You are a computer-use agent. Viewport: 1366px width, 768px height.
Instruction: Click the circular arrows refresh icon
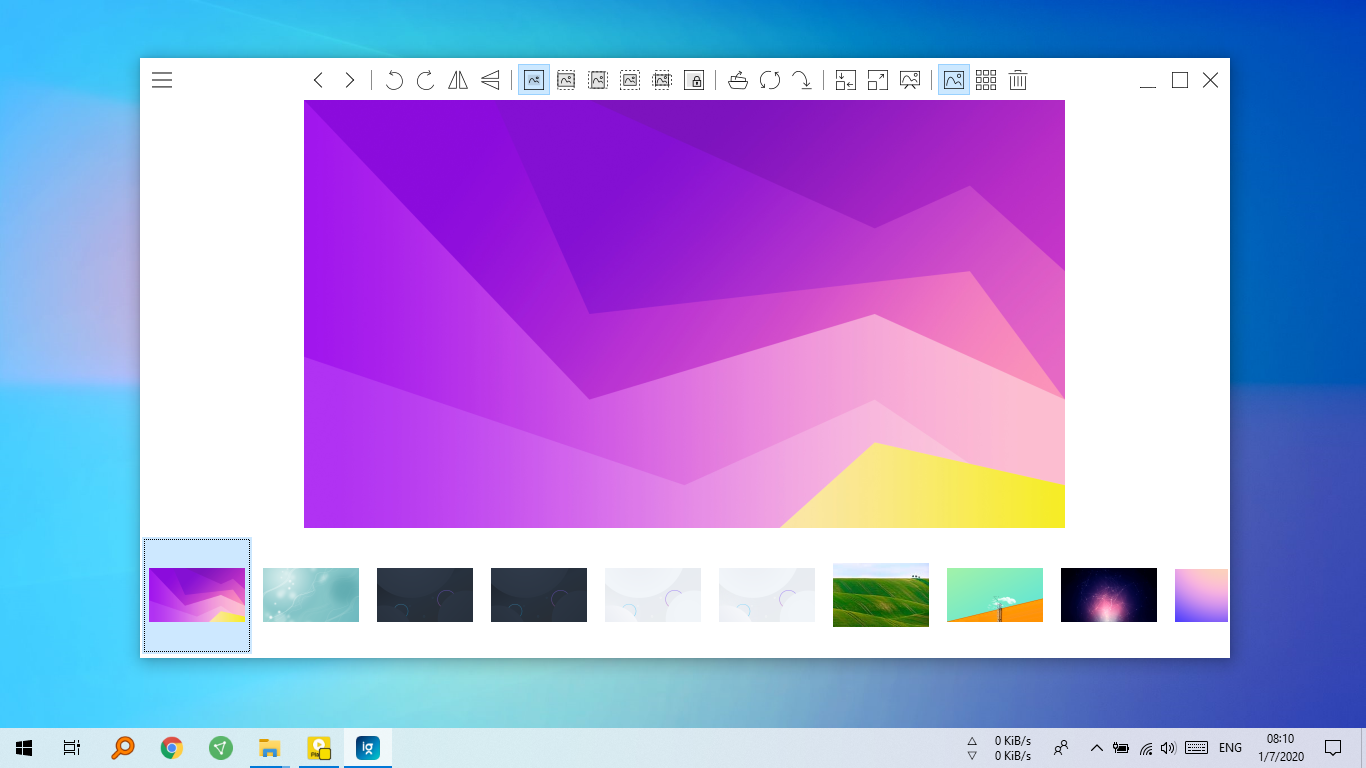pyautogui.click(x=770, y=80)
